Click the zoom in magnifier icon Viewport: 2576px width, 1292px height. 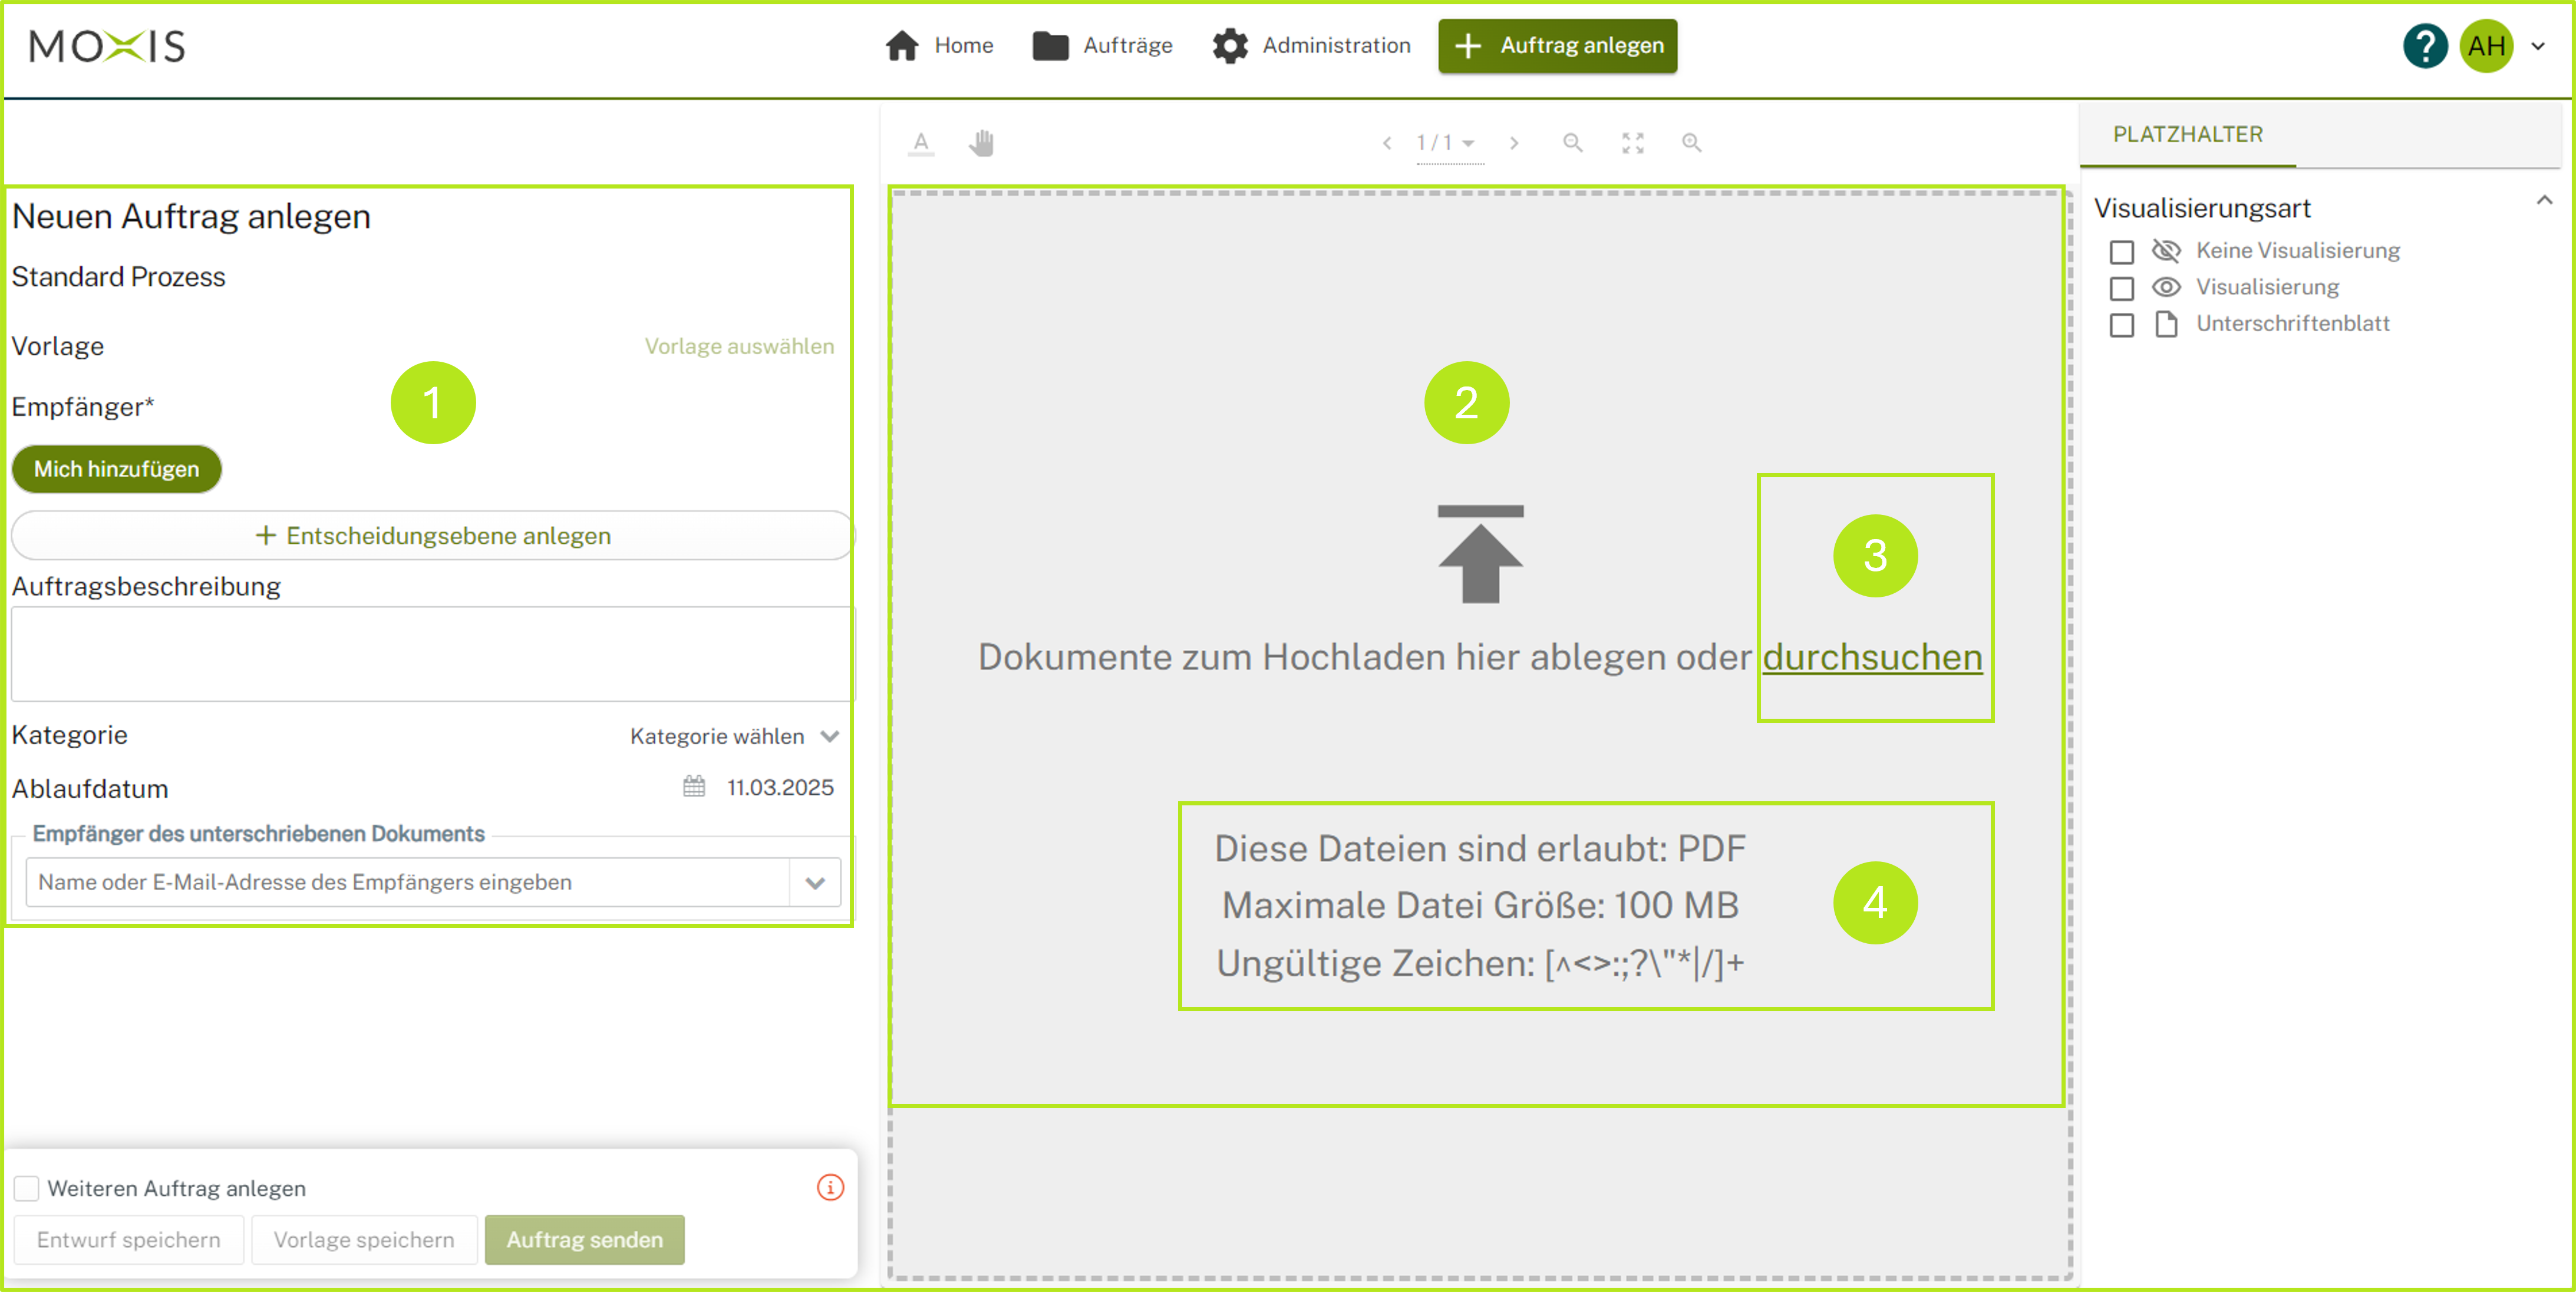click(1691, 143)
